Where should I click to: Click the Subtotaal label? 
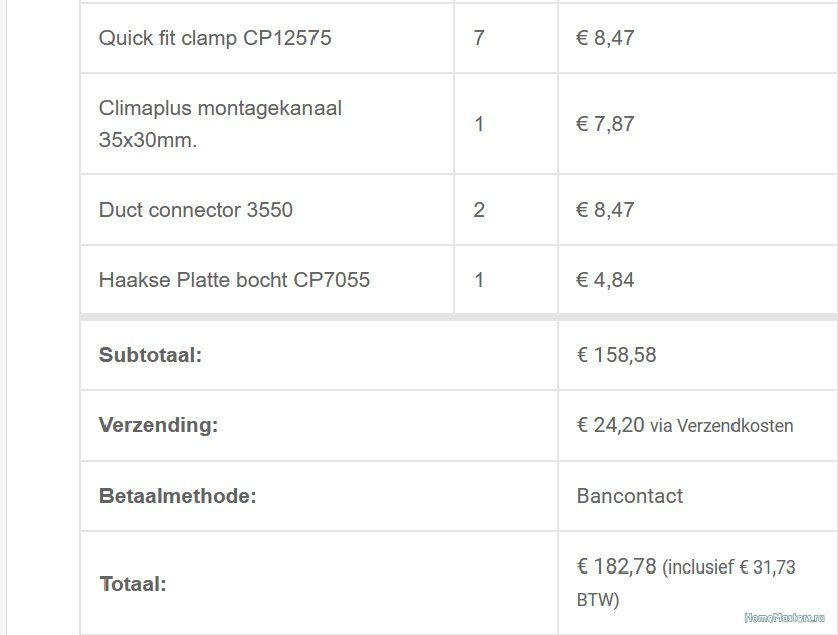[x=150, y=355]
